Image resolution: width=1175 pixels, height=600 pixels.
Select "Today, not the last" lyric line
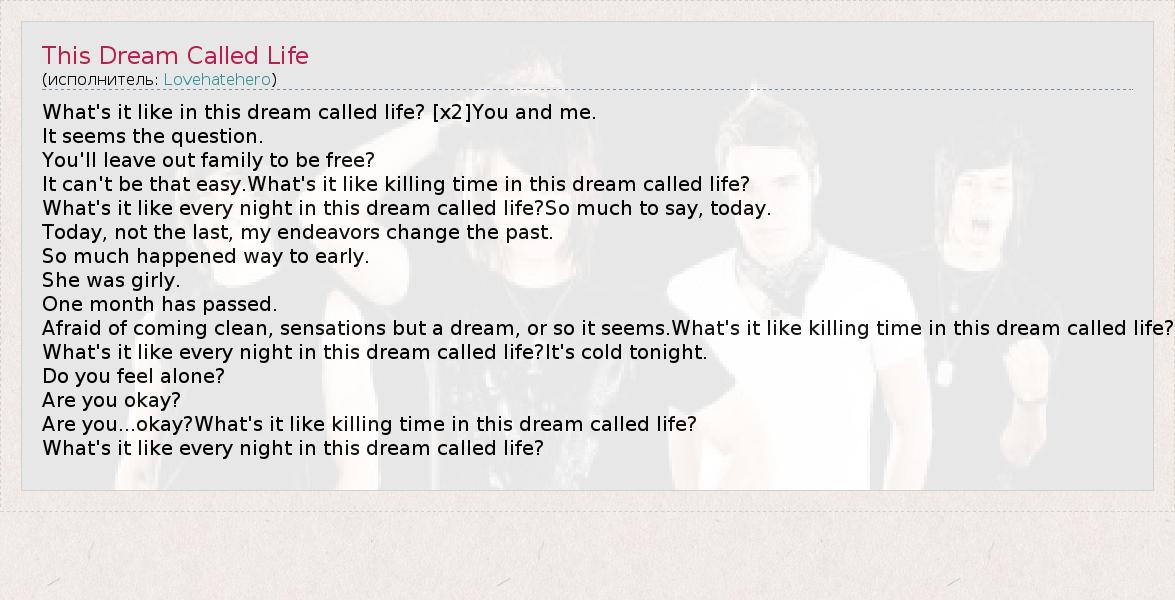297,232
